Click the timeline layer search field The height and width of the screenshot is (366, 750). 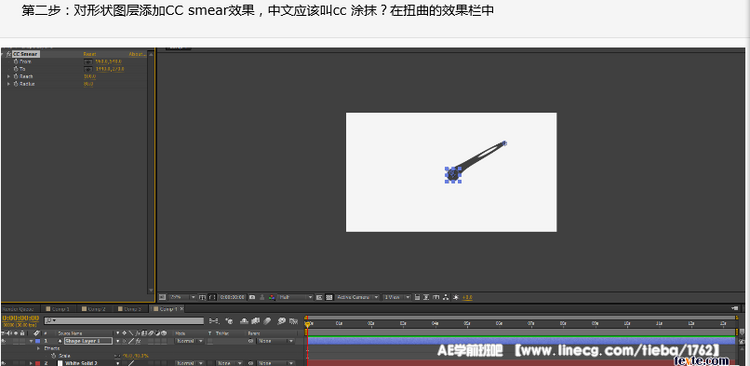[124, 321]
